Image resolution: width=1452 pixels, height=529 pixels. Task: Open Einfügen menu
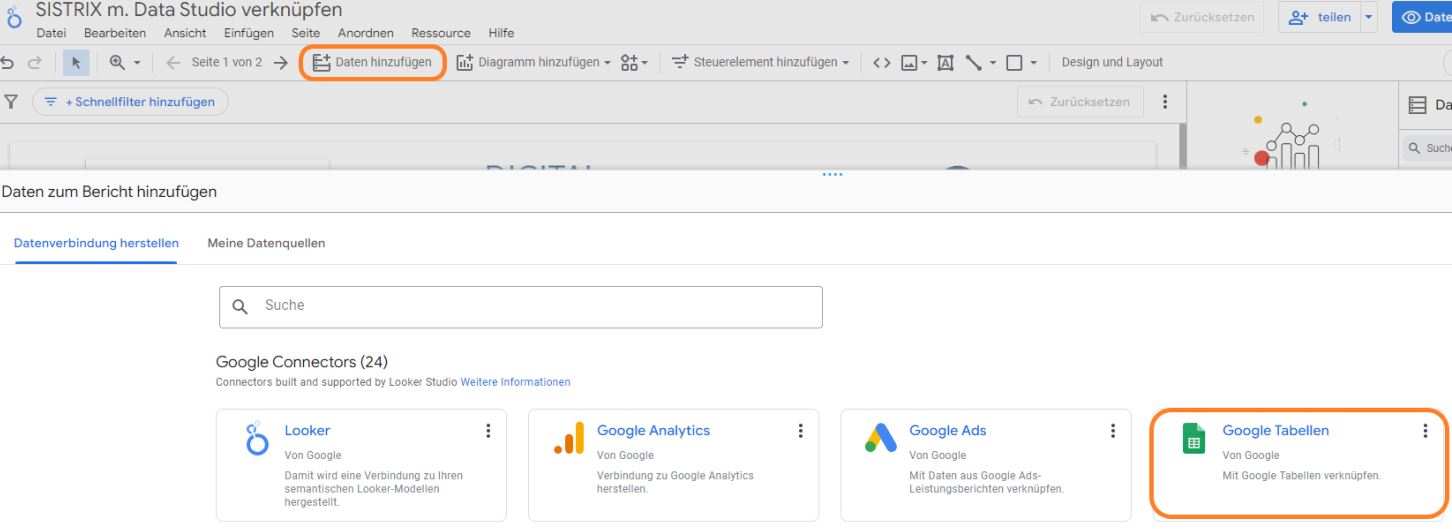coord(249,33)
